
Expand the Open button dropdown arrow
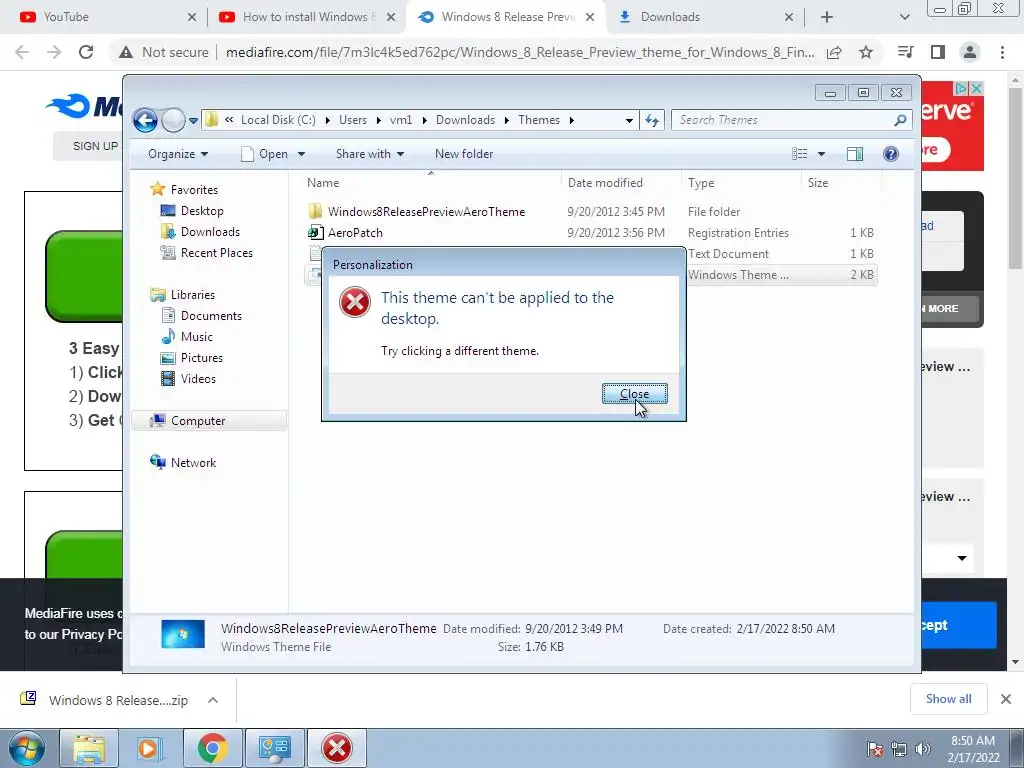(302, 154)
